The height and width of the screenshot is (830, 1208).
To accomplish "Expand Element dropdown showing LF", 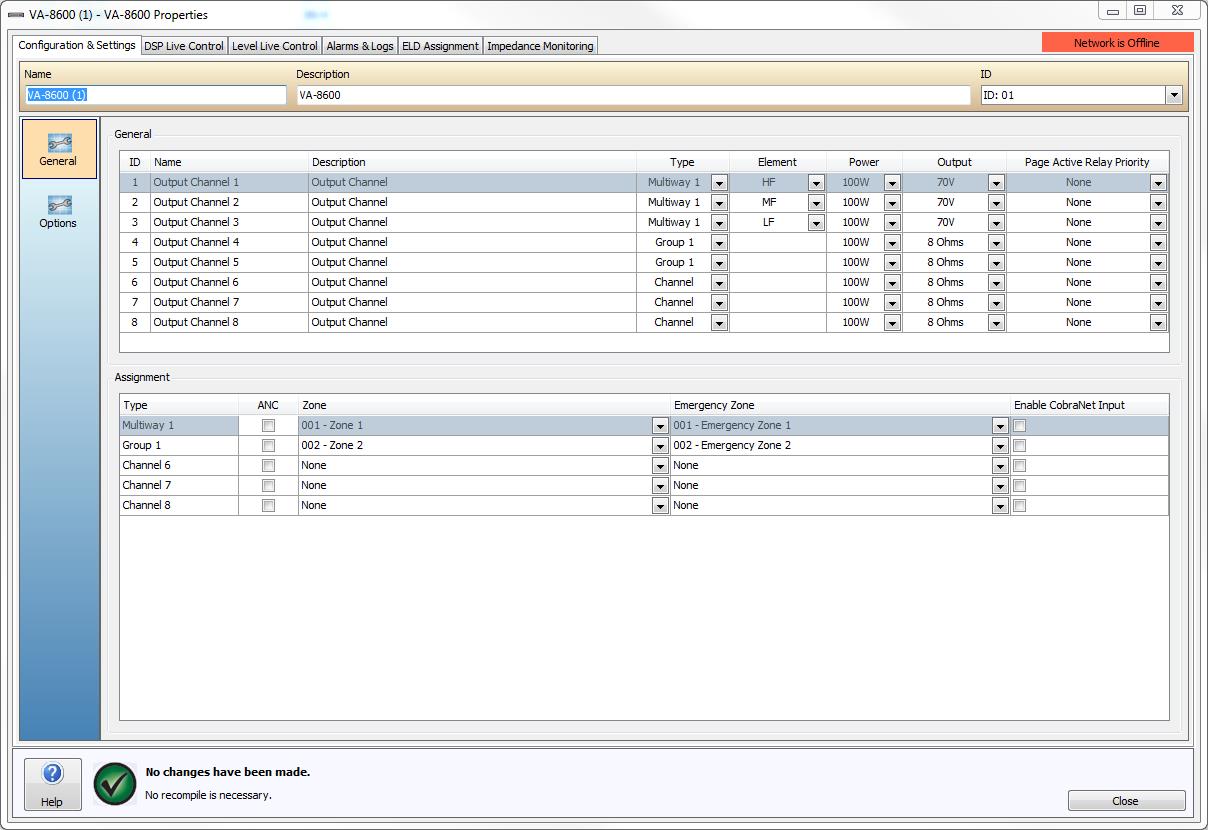I will 816,223.
